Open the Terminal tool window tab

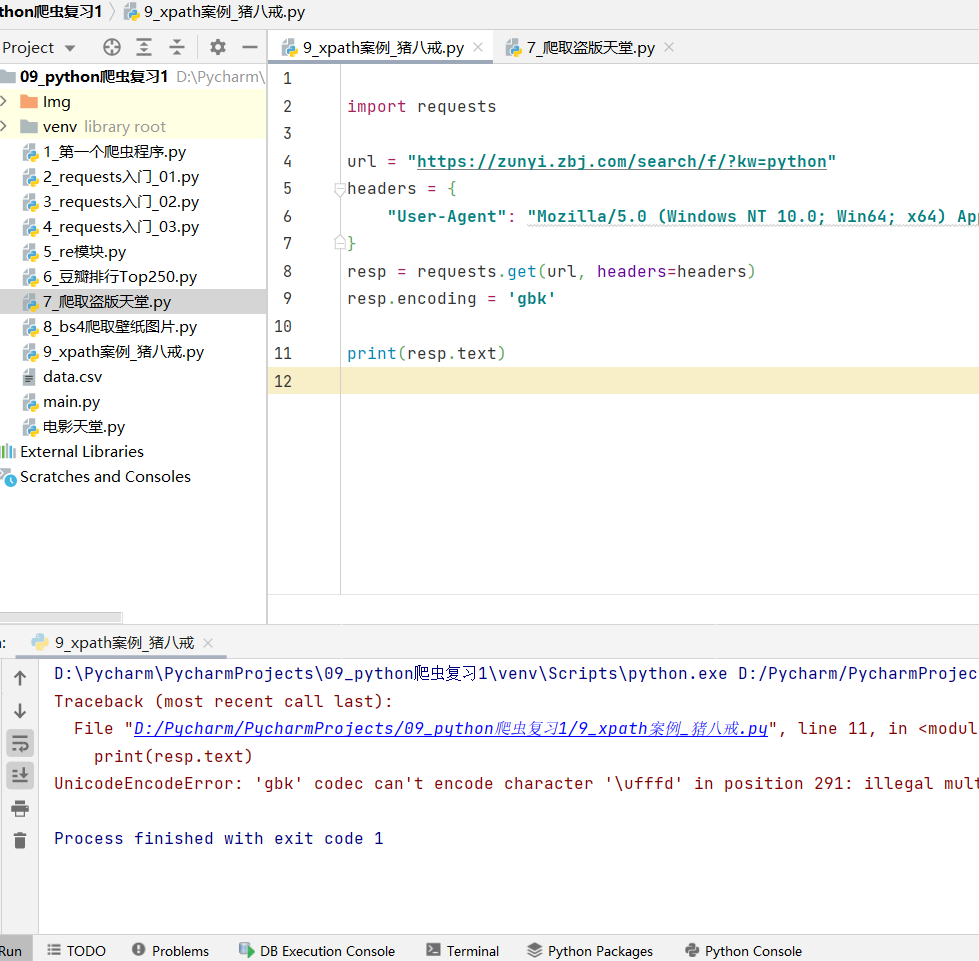pyautogui.click(x=463, y=950)
